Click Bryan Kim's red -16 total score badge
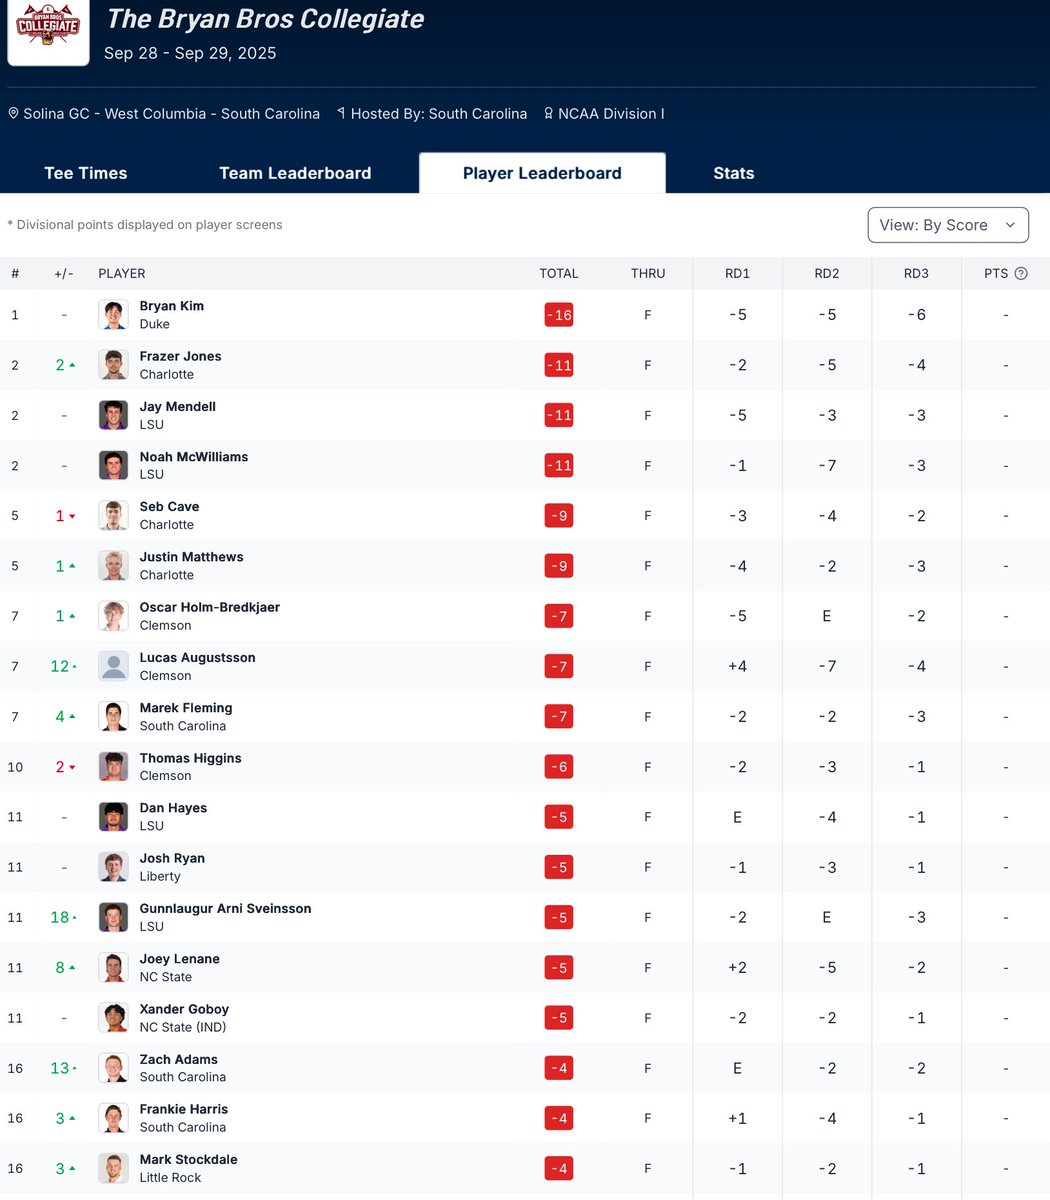 point(558,314)
